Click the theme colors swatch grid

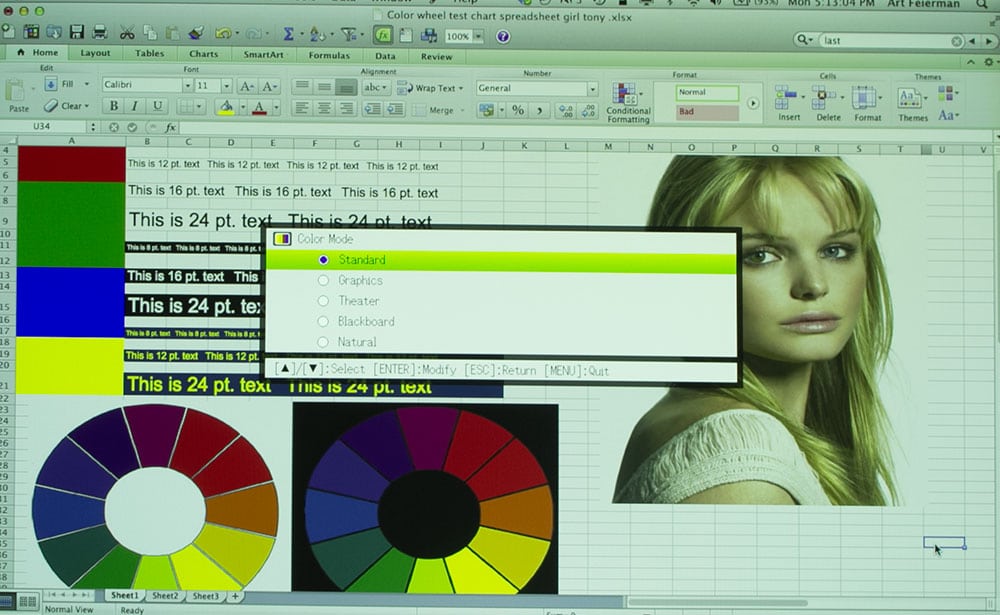(x=946, y=94)
